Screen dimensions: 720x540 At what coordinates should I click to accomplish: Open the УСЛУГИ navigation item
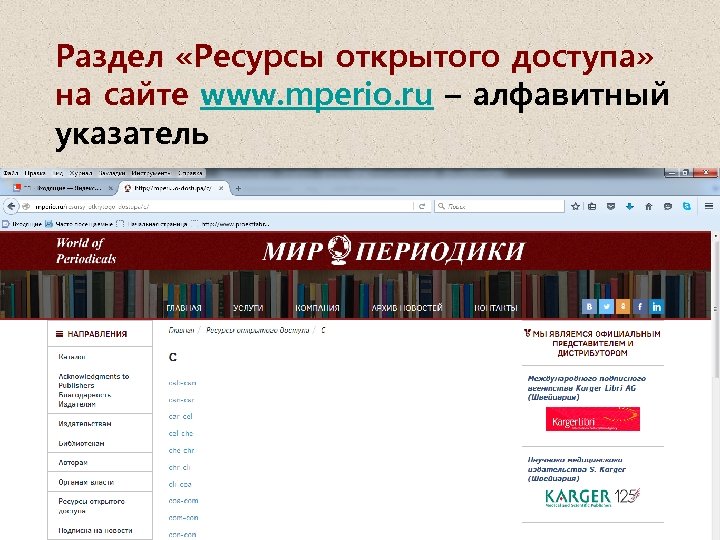248,308
